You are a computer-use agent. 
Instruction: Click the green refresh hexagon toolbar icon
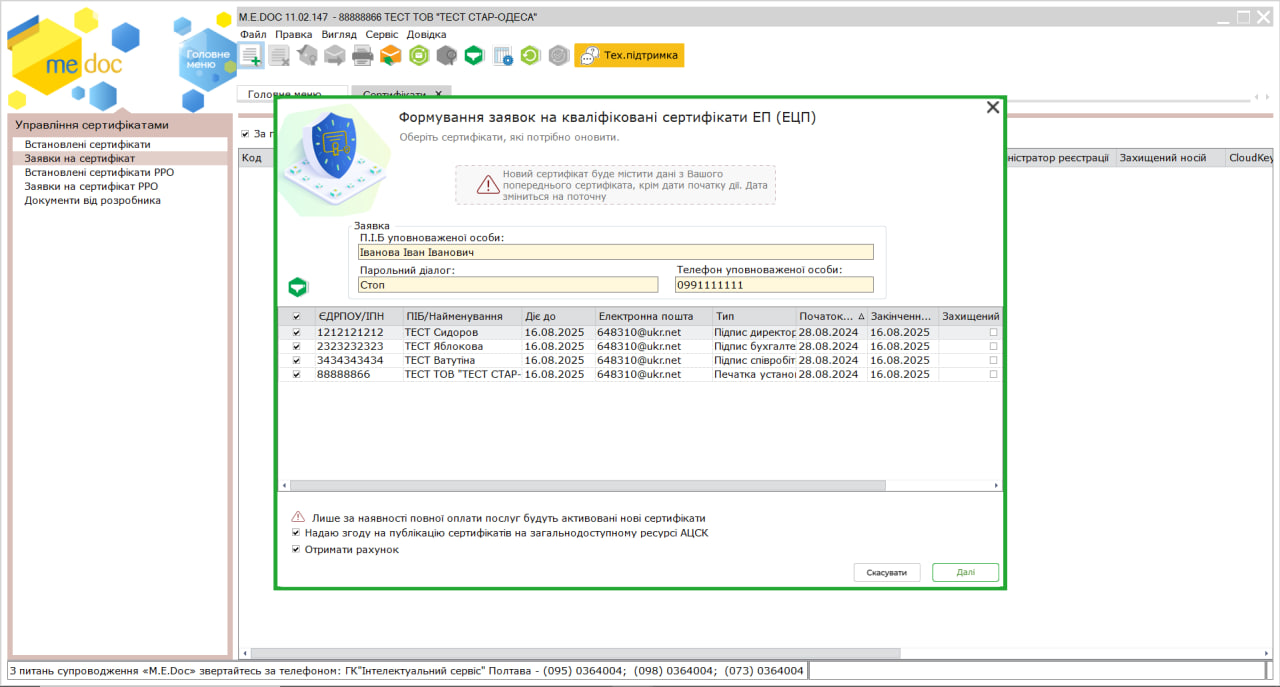pos(531,56)
